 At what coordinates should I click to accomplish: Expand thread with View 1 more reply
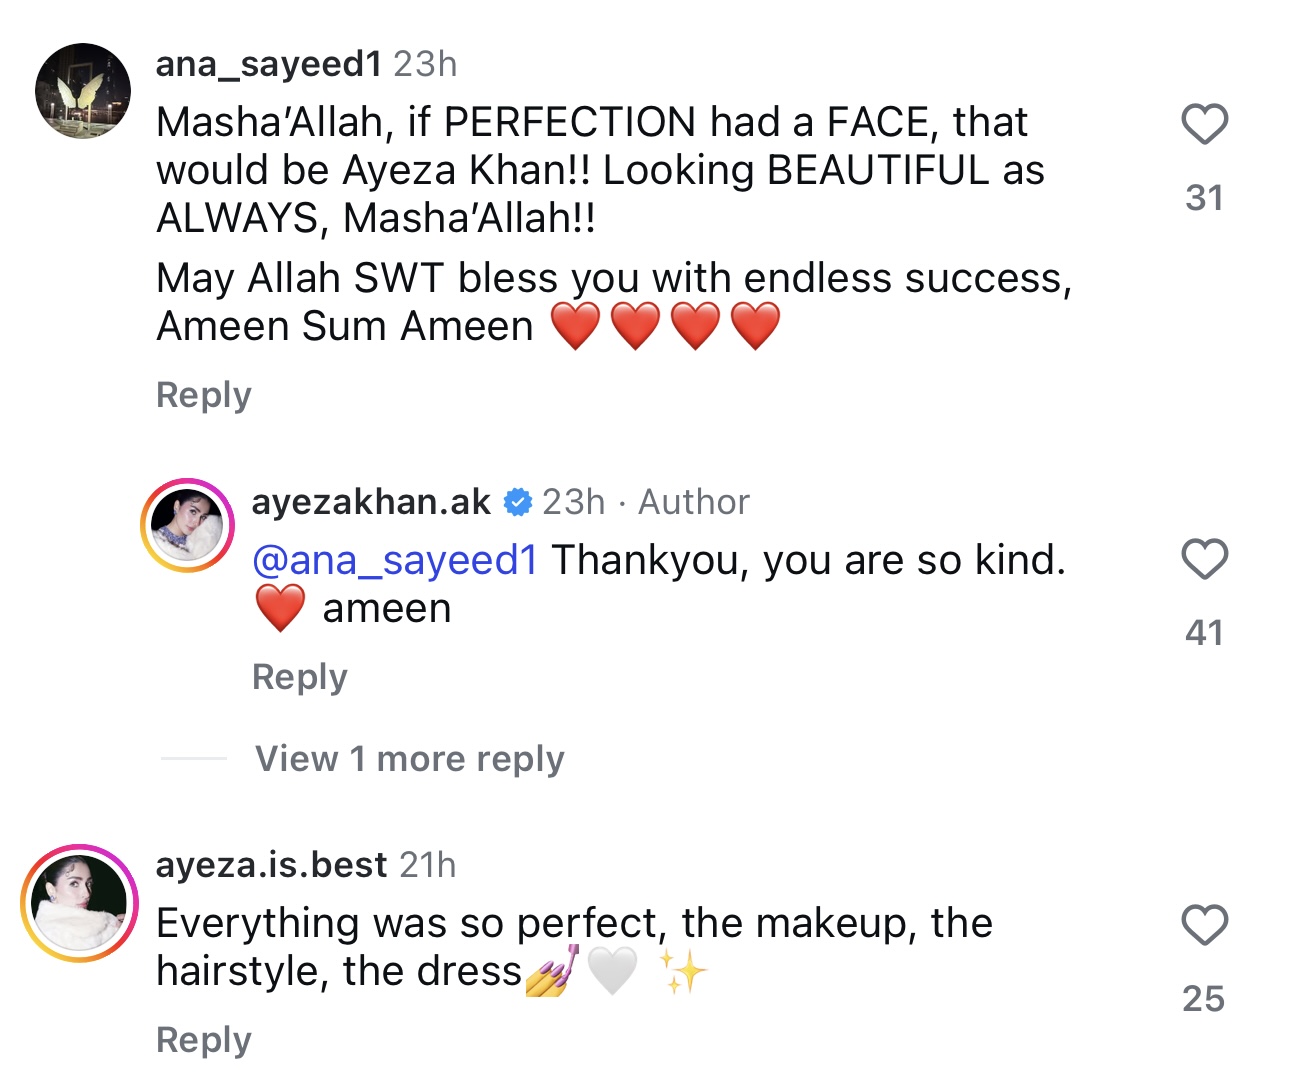tap(409, 759)
